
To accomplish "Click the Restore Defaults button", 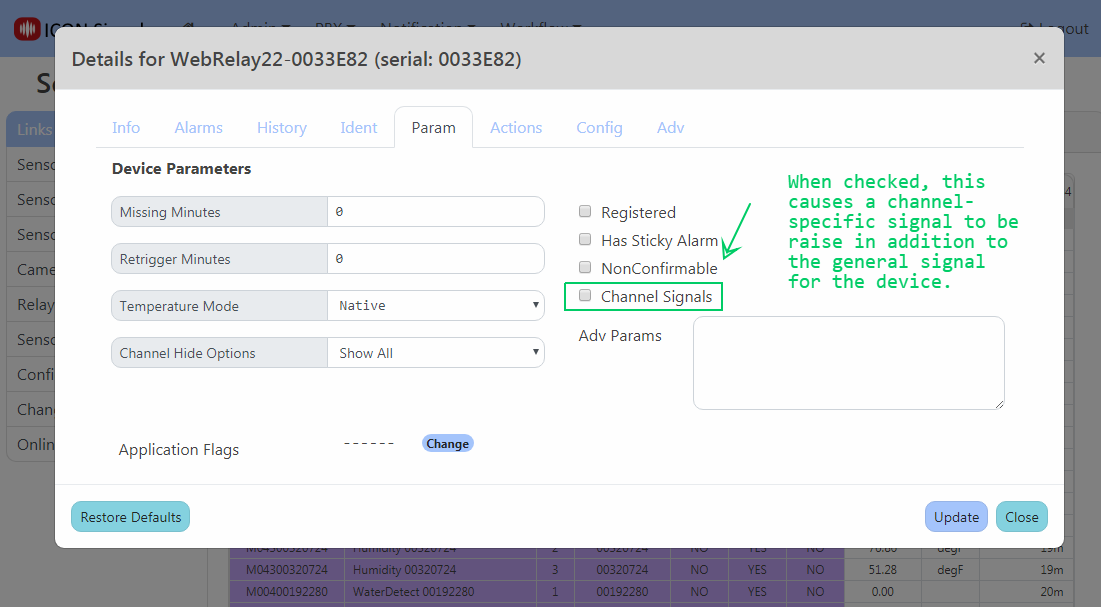I will (x=130, y=517).
